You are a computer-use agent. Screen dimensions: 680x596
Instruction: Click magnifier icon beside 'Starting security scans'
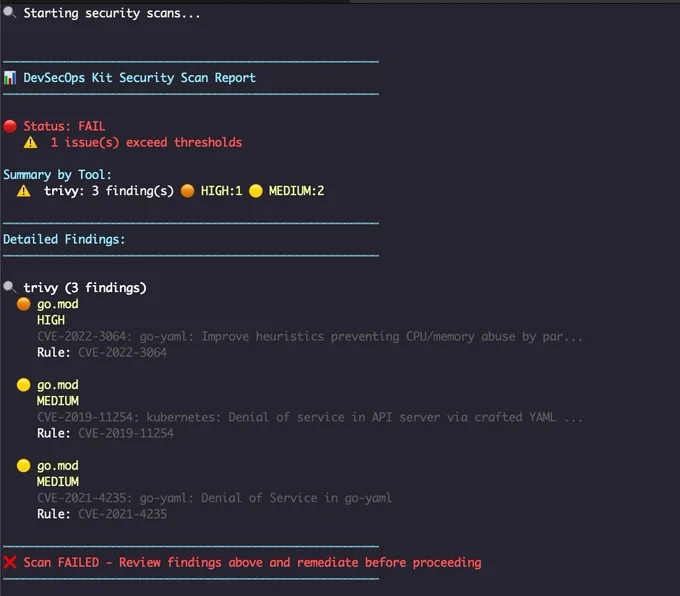click(10, 13)
